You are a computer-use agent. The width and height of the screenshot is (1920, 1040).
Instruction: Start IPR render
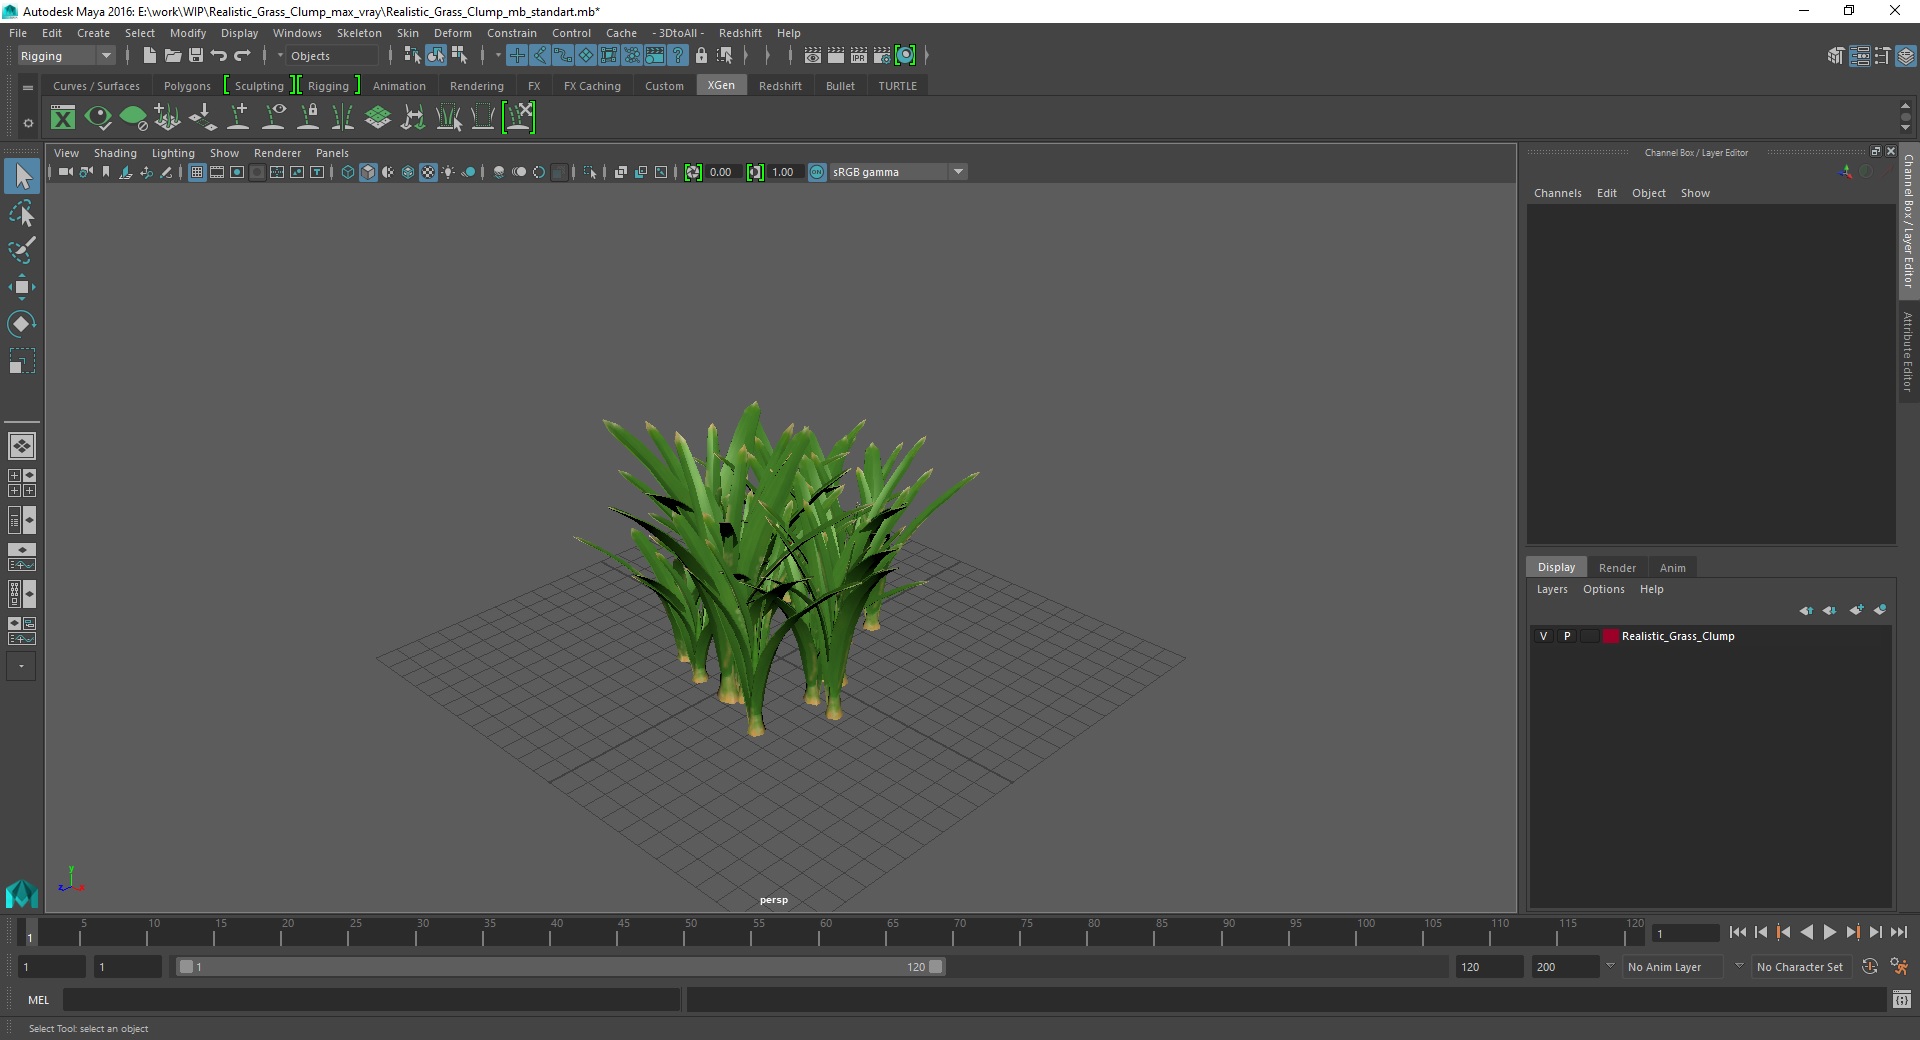(859, 56)
